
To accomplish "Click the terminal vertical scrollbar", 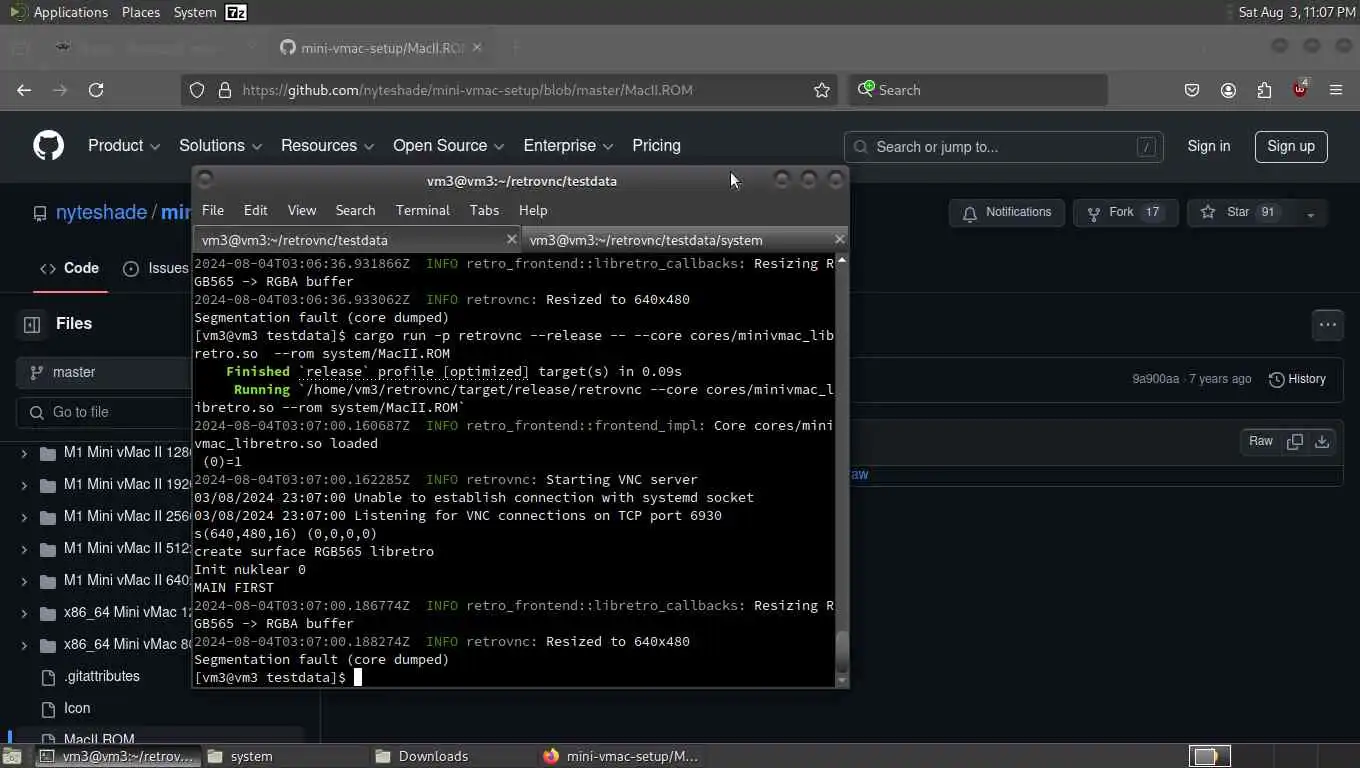I will (842, 470).
